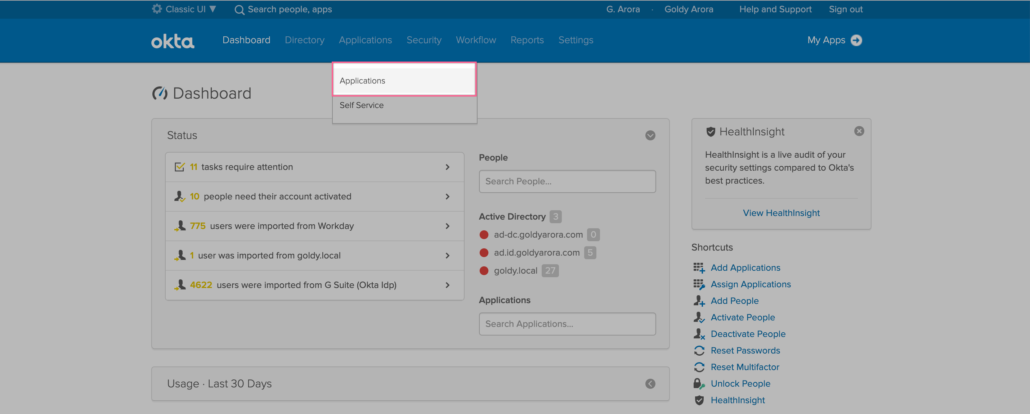Click the gear icon beside Classic UI

(156, 9)
